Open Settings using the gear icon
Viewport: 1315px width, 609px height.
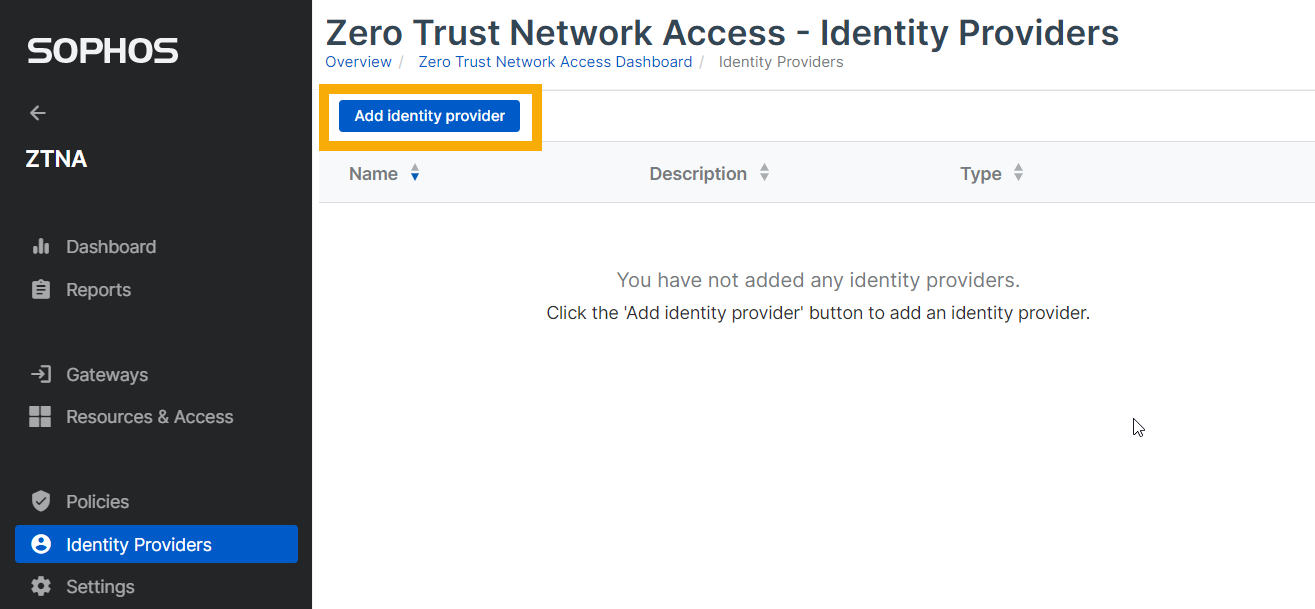point(41,586)
